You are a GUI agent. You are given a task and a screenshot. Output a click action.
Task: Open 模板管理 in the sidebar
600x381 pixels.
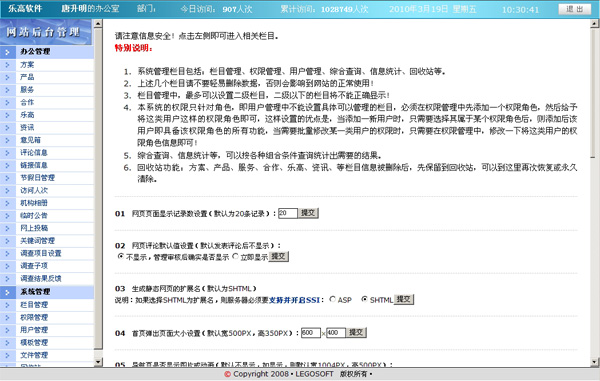click(x=34, y=342)
